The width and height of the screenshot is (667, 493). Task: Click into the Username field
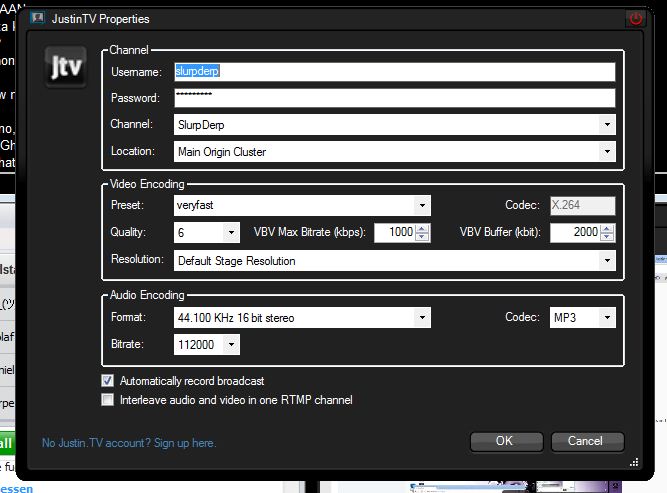point(394,71)
